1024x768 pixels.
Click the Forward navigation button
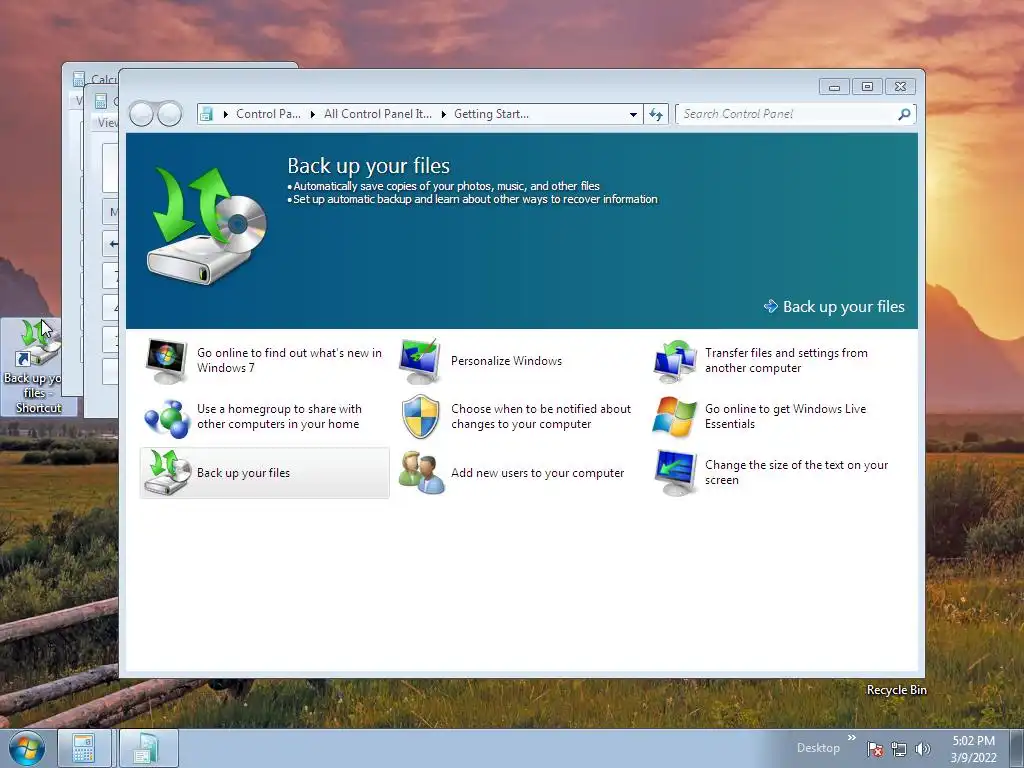tap(170, 114)
